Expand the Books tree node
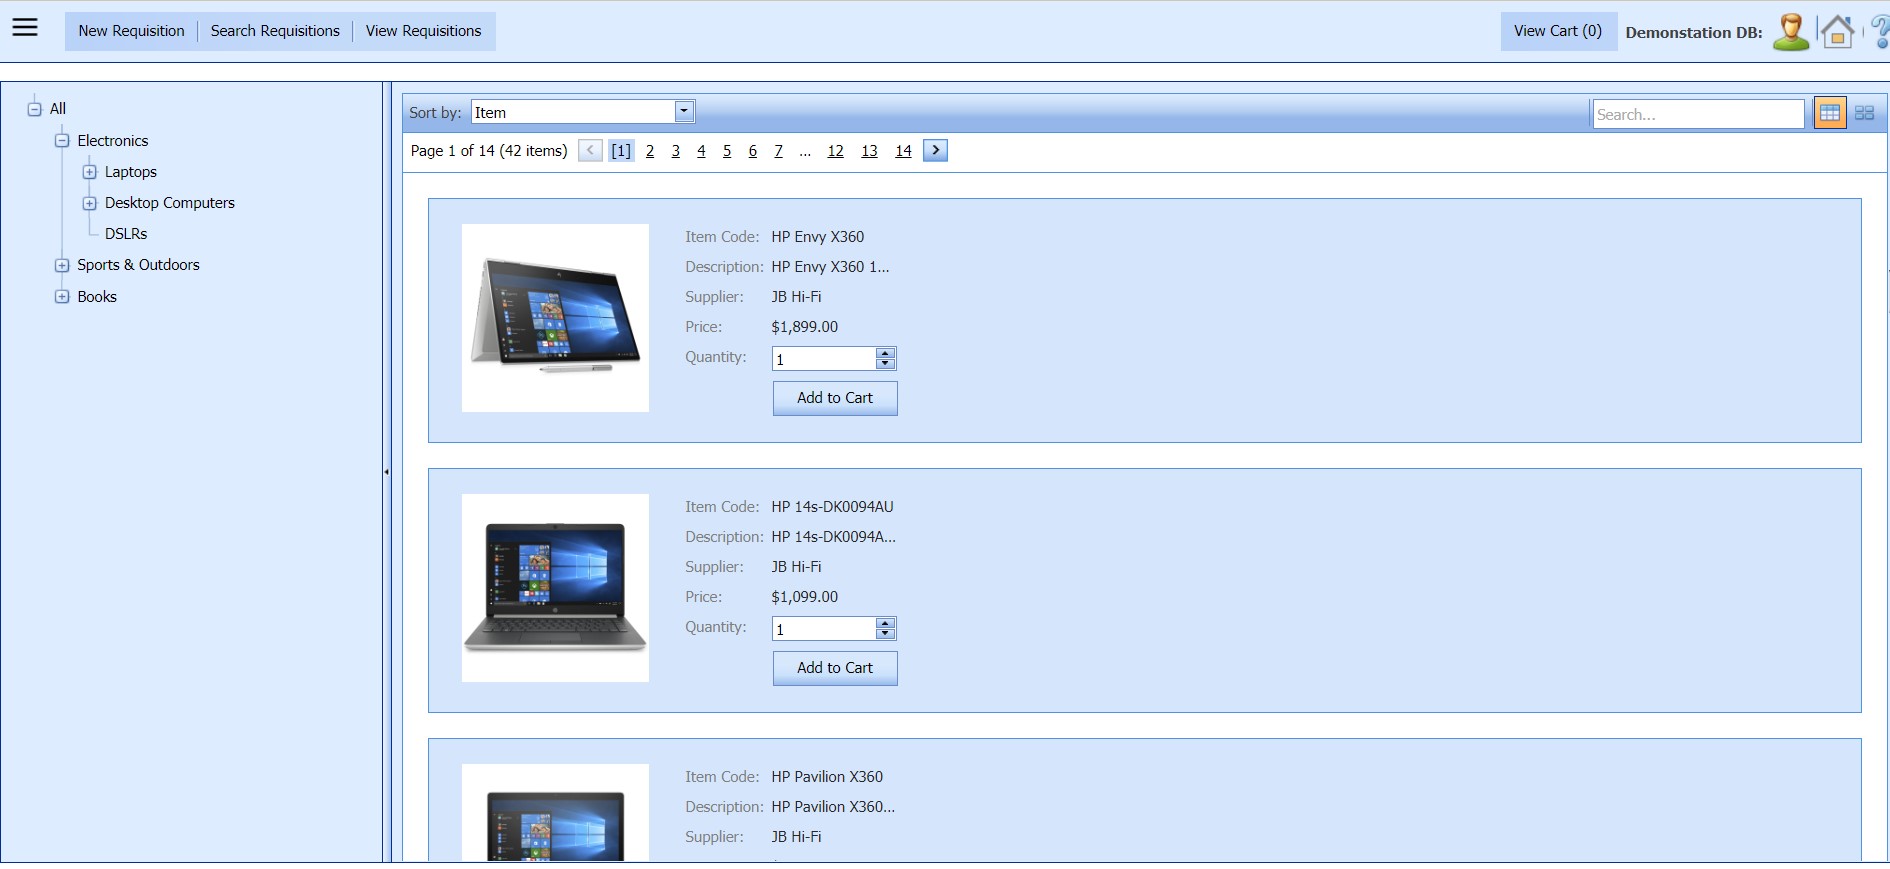This screenshot has width=1890, height=869. [62, 297]
